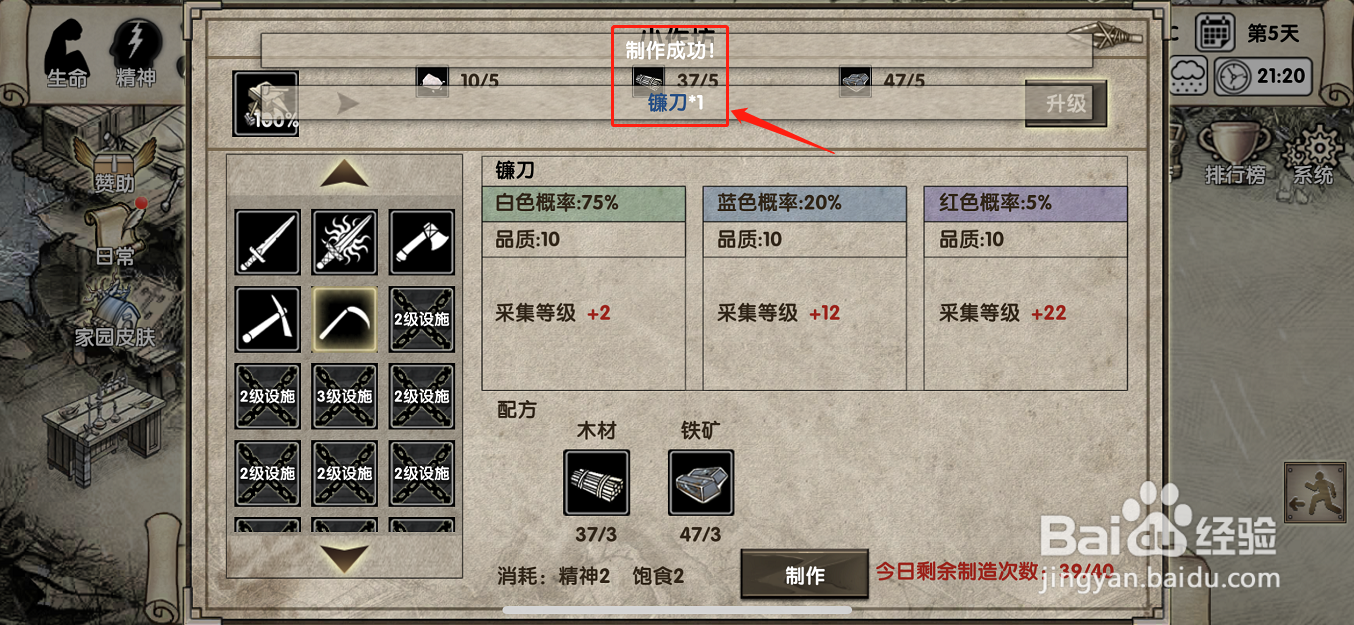Select the 白色概率:75% quality header
The height and width of the screenshot is (625, 1354).
point(584,203)
